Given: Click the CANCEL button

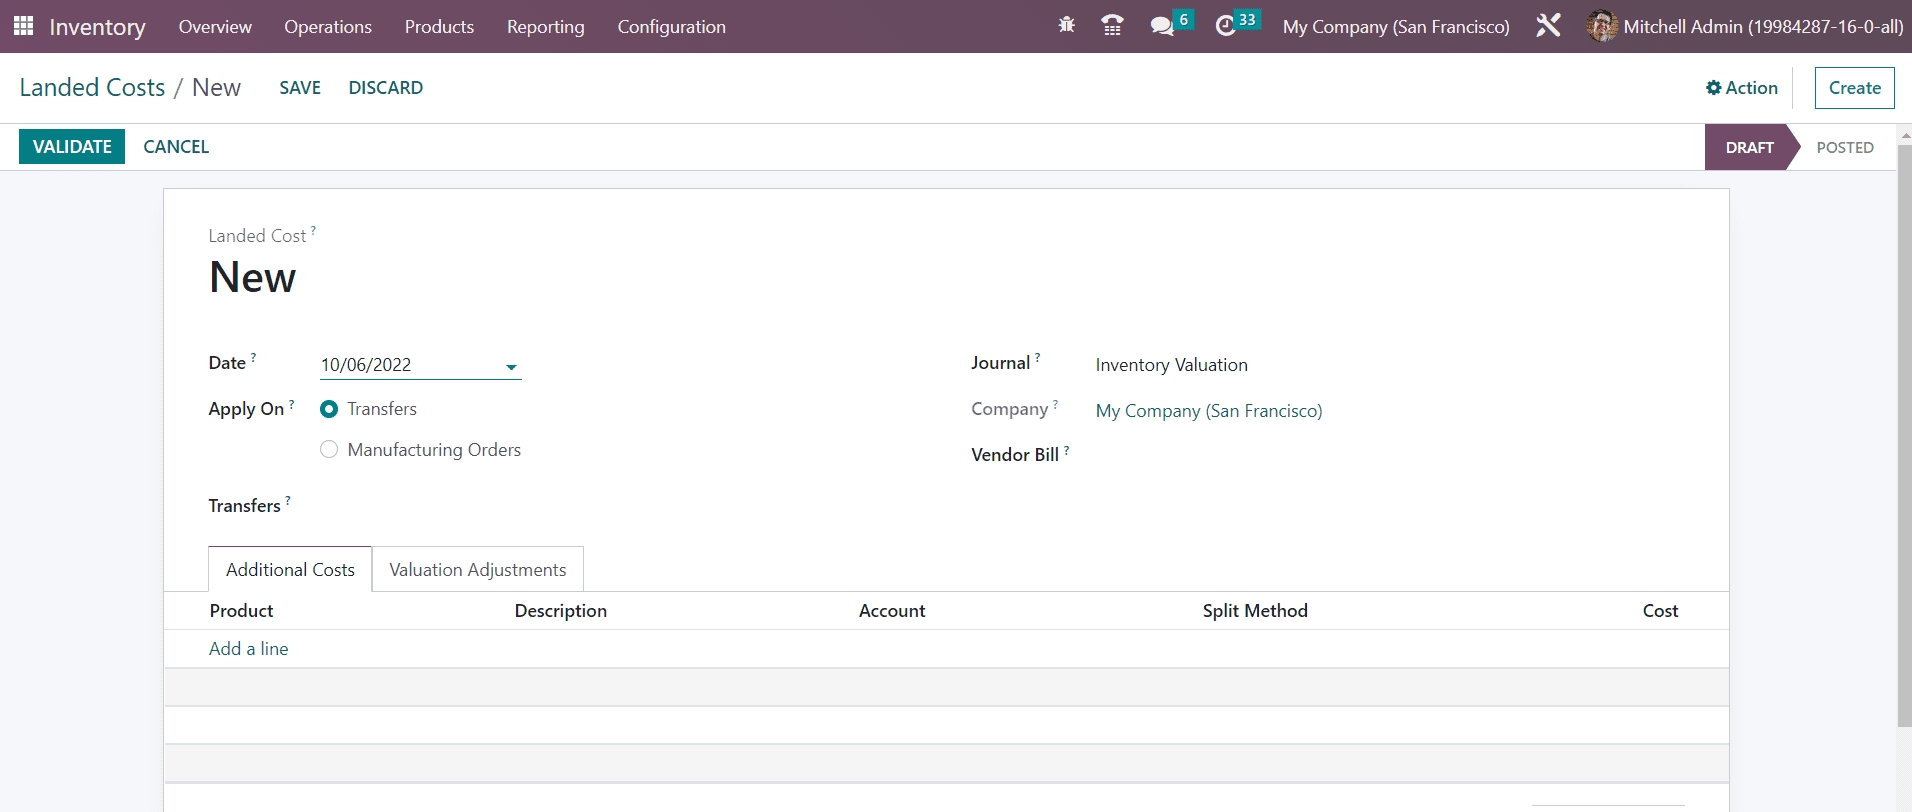Looking at the screenshot, I should [x=176, y=147].
